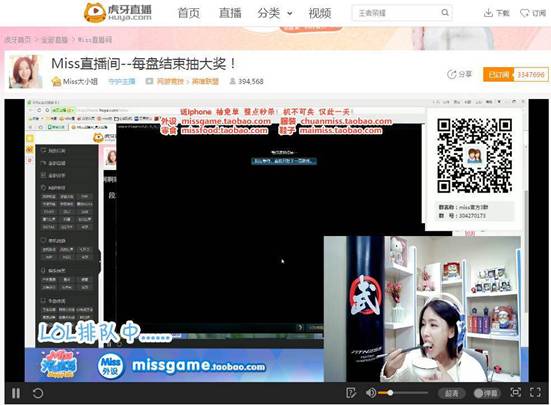551x405 pixels.
Task: Click the stream title Miss直播间 heading
Action: pyautogui.click(x=144, y=64)
